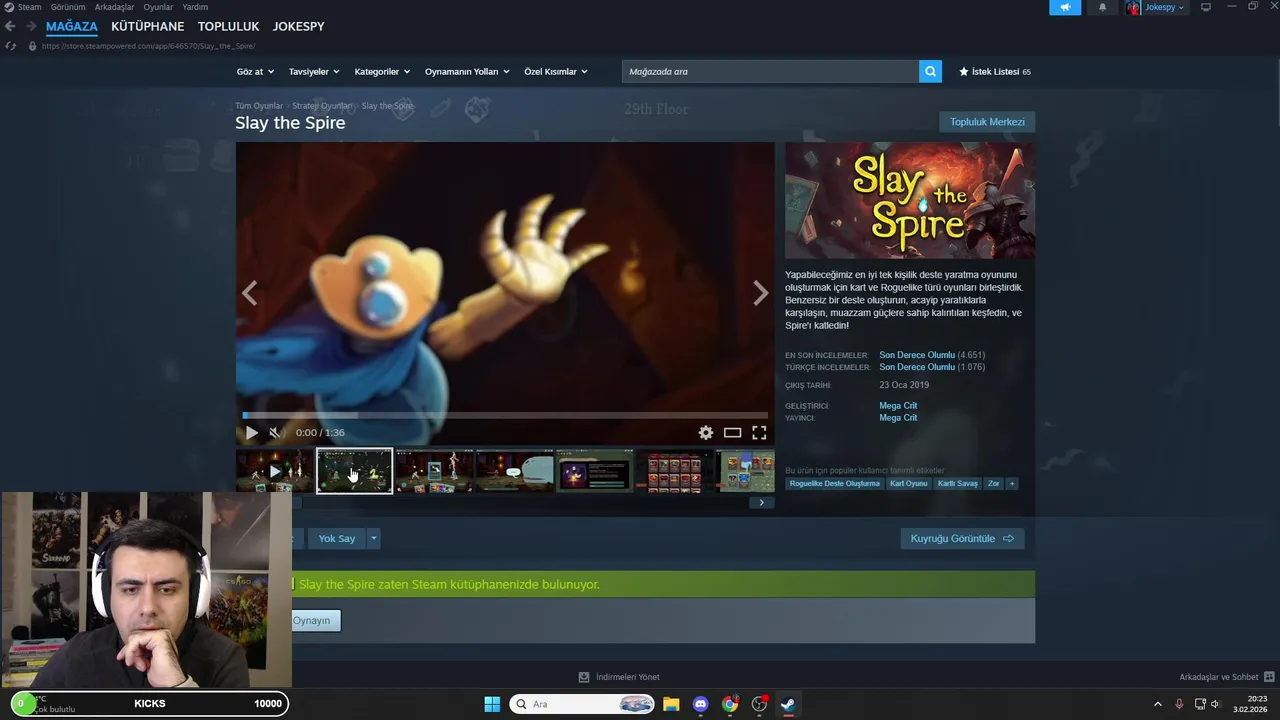Open the Arkadaşlar menu

[114, 7]
